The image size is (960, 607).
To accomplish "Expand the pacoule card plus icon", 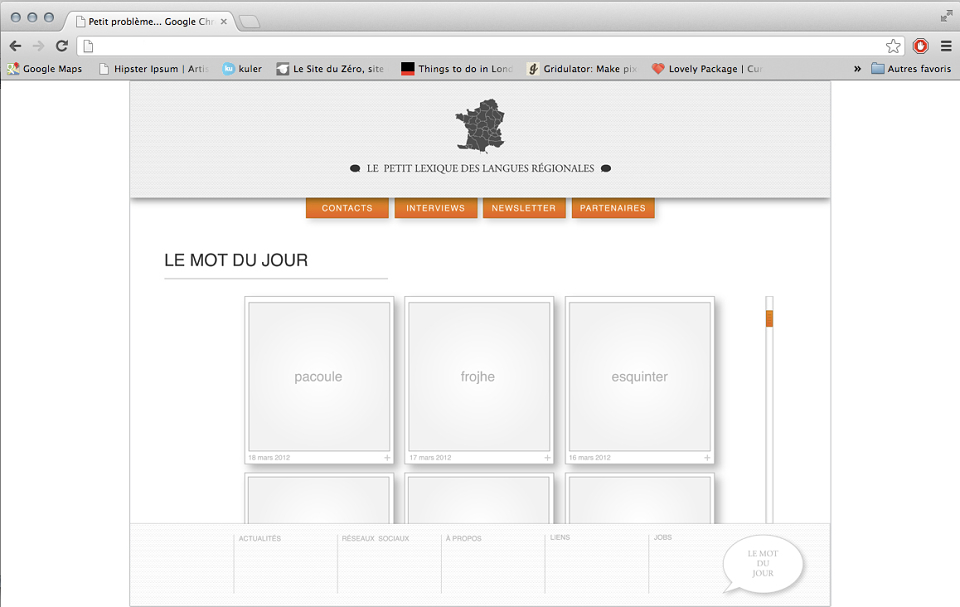I will [387, 458].
